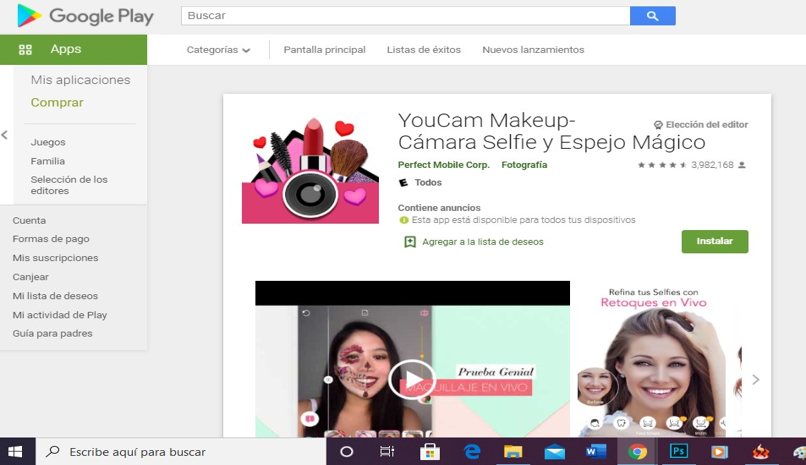
Task: Go to Listas de éxitos
Action: (x=424, y=50)
